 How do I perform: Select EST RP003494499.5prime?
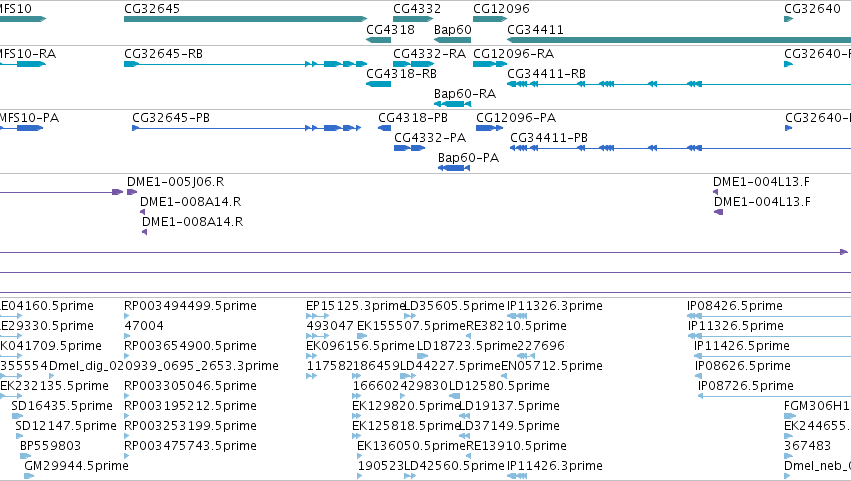pos(190,306)
